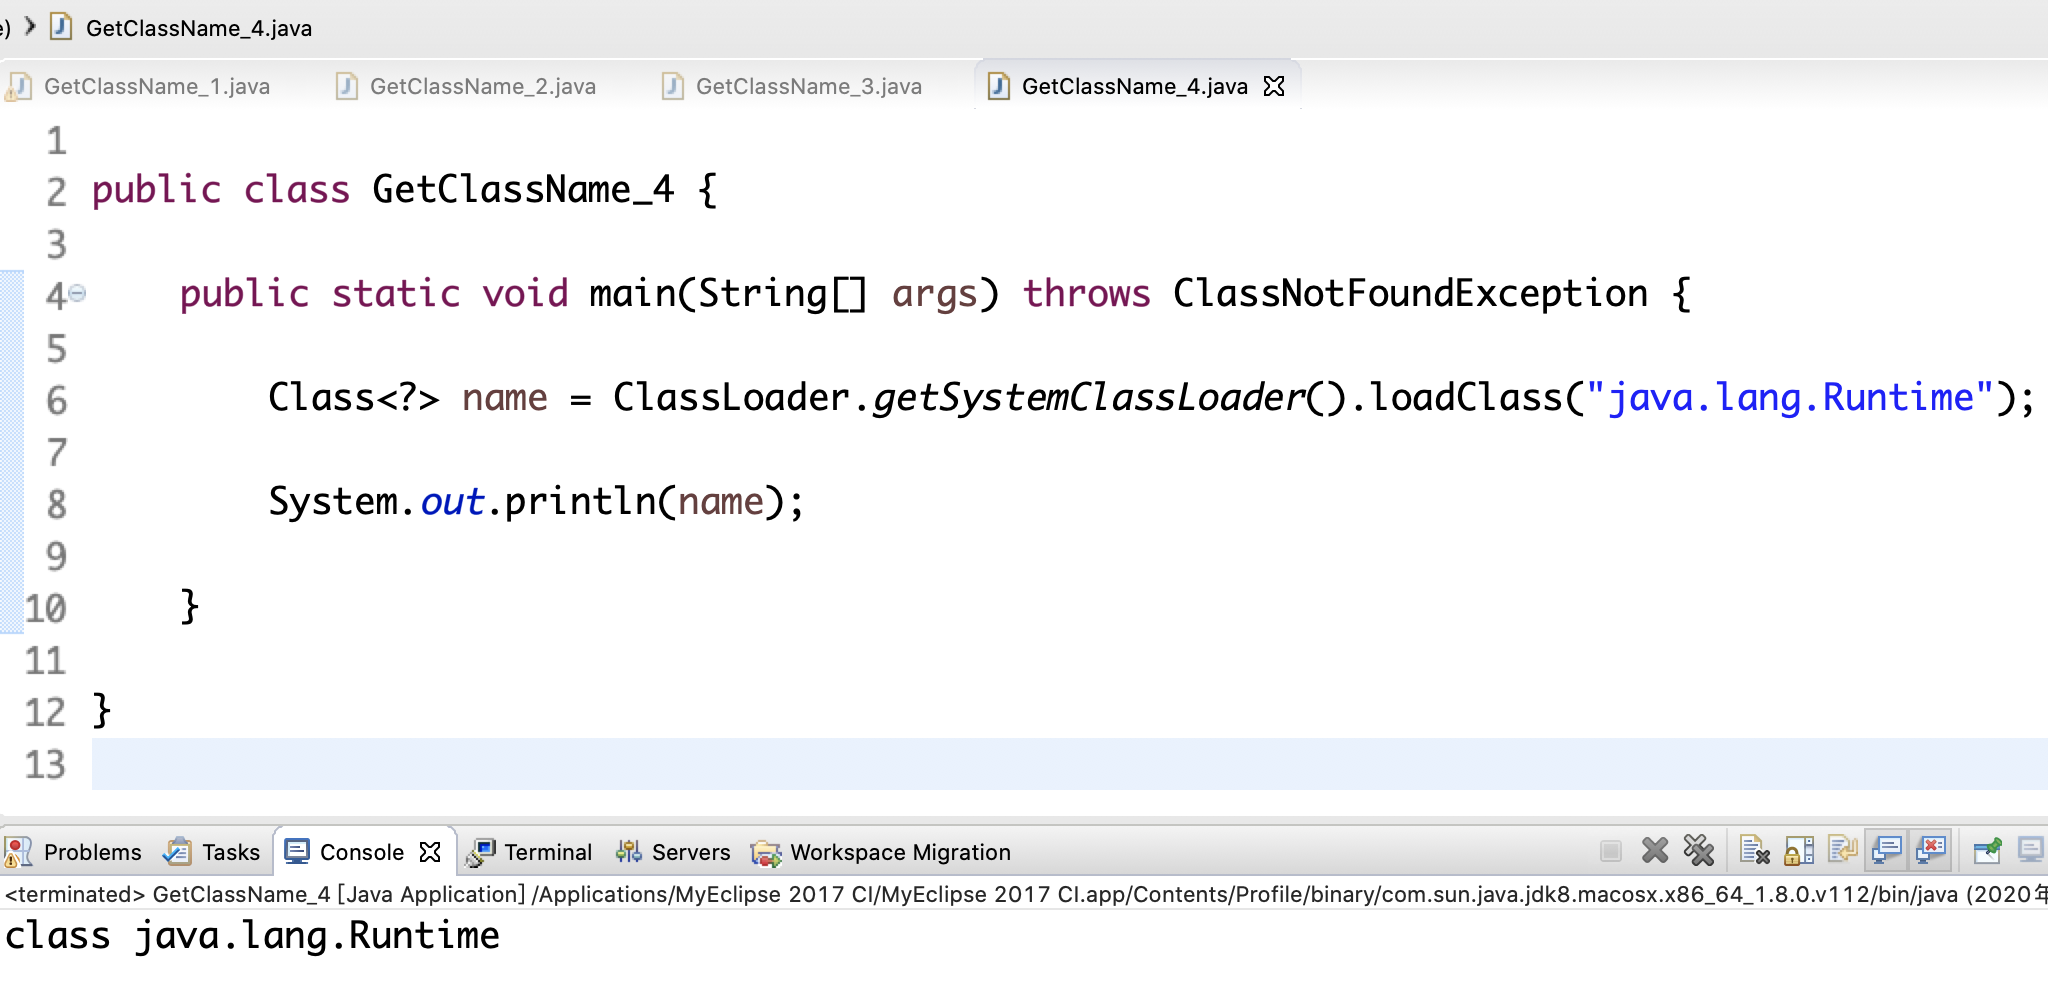Remove the launch with the single X icon

(1655, 851)
